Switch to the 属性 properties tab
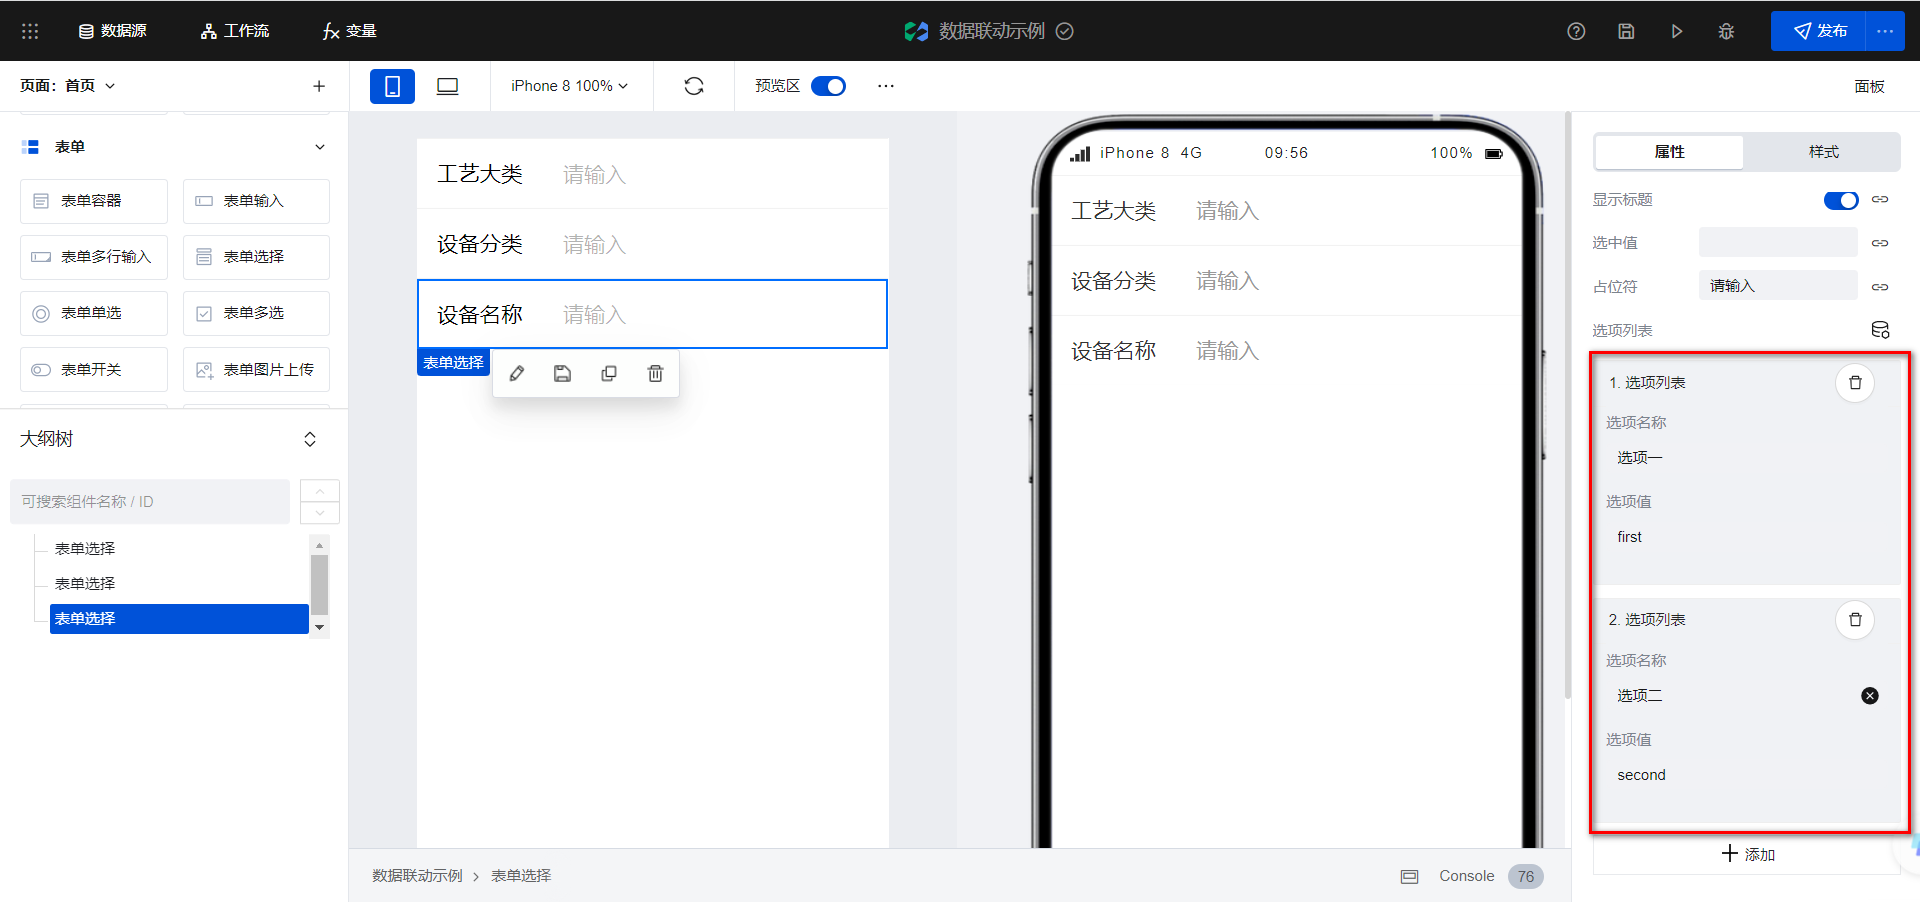 pos(1669,152)
